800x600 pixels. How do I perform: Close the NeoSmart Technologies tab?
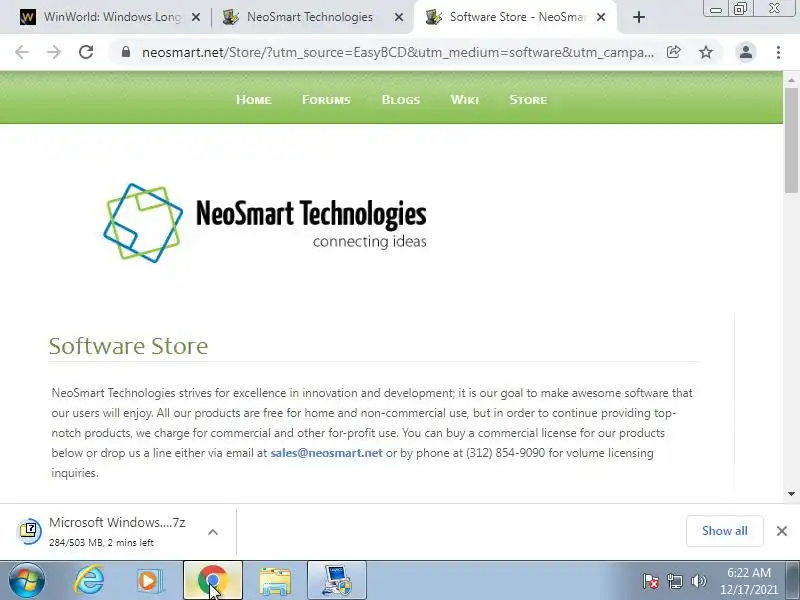[x=399, y=17]
